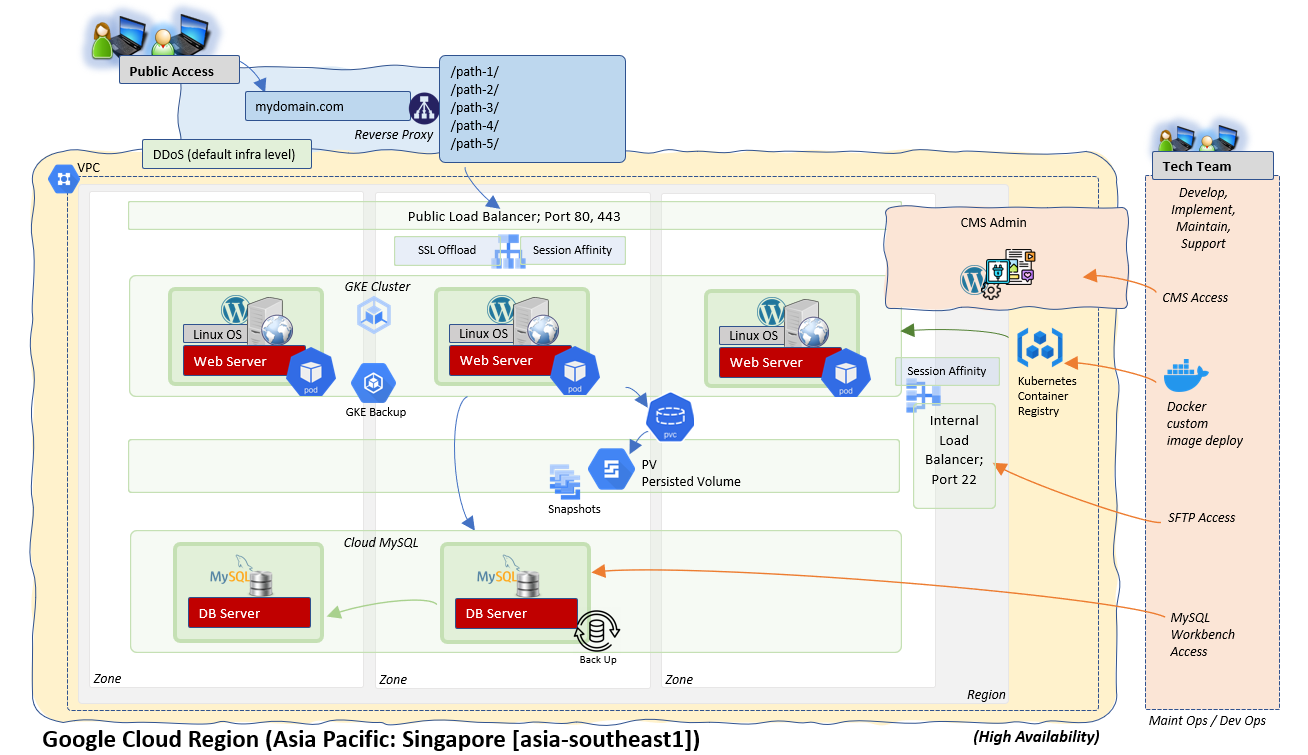Click the Develop, Implement, Maintain, Support text

click(x=1203, y=218)
